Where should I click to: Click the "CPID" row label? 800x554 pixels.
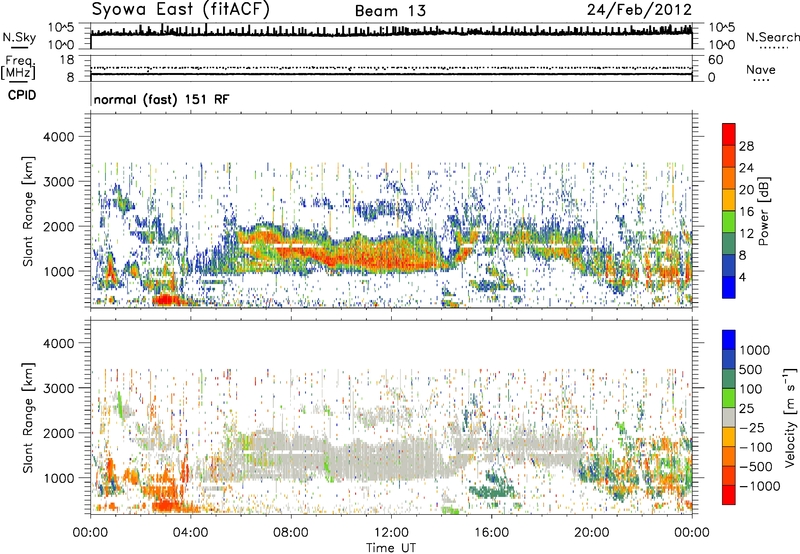22,95
